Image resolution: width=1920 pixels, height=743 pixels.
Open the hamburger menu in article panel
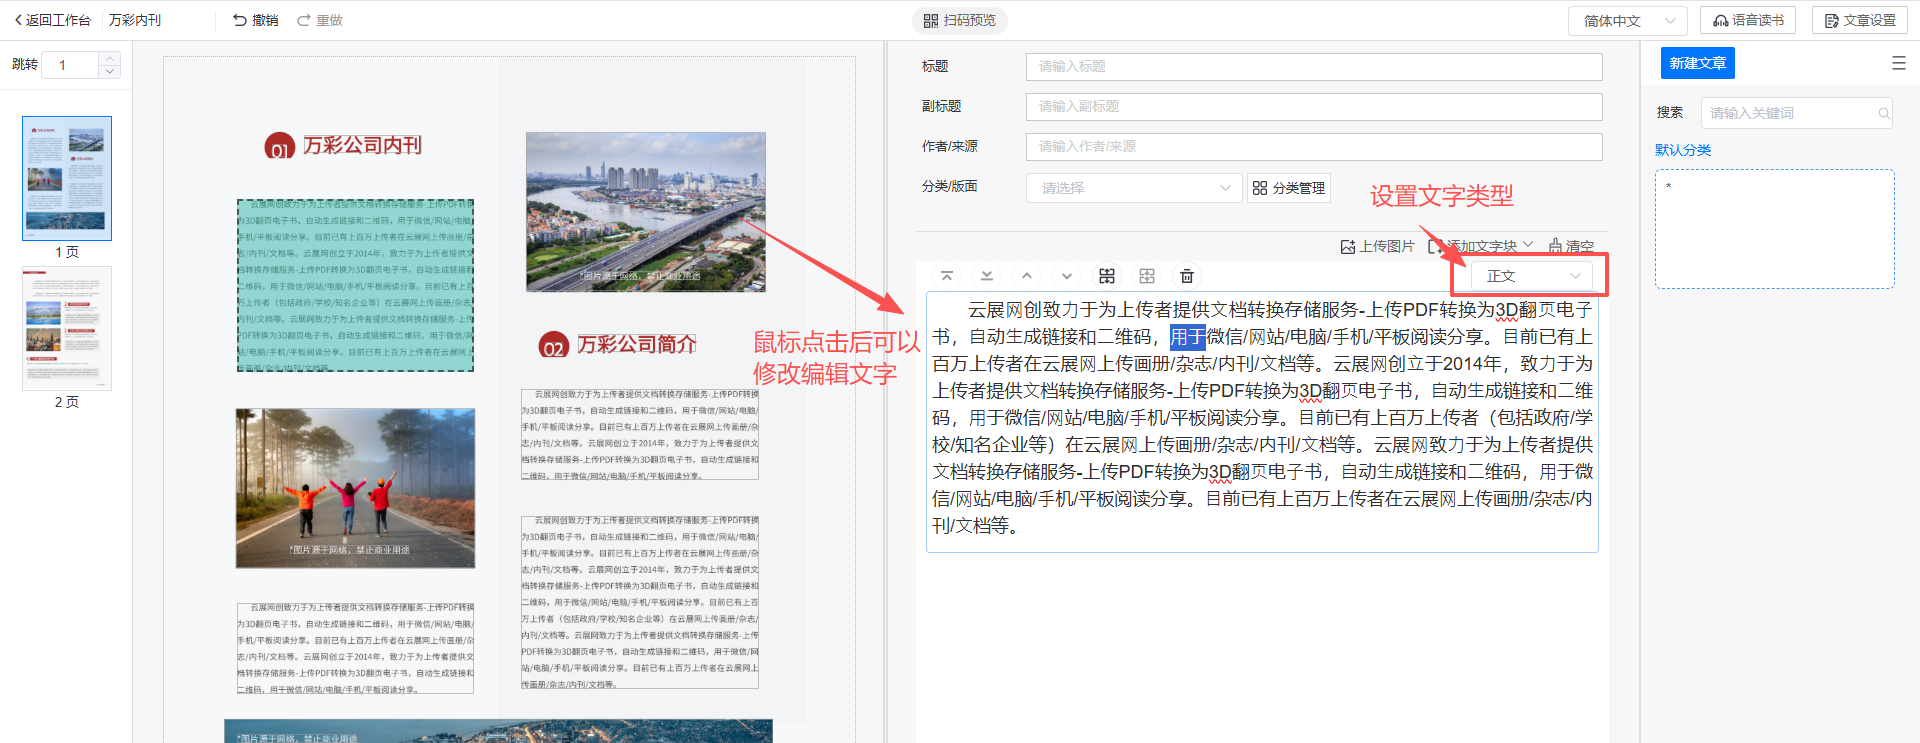point(1898,63)
